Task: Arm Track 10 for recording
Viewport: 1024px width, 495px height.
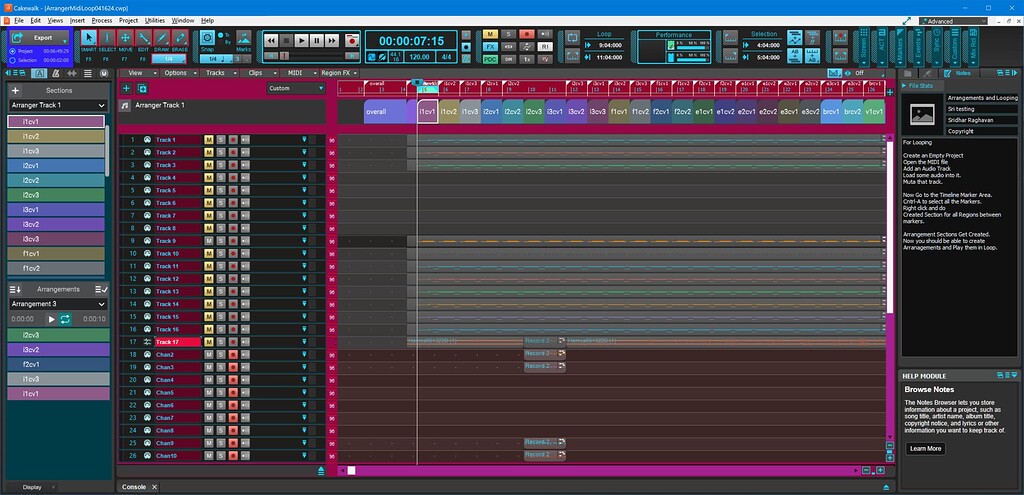Action: [x=233, y=253]
